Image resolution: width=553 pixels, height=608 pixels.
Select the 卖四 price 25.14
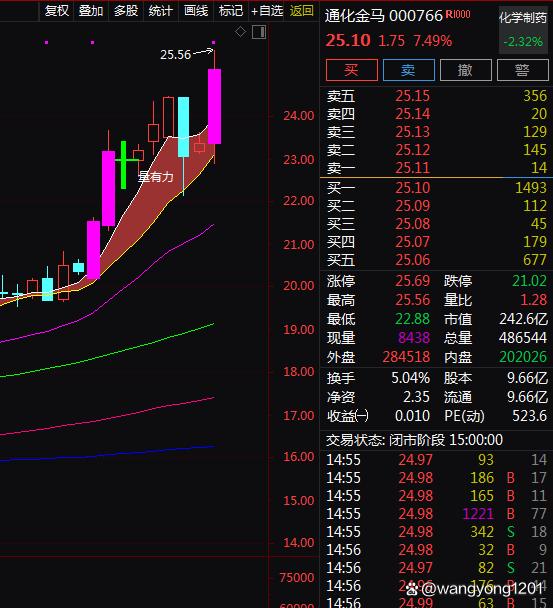click(x=412, y=114)
